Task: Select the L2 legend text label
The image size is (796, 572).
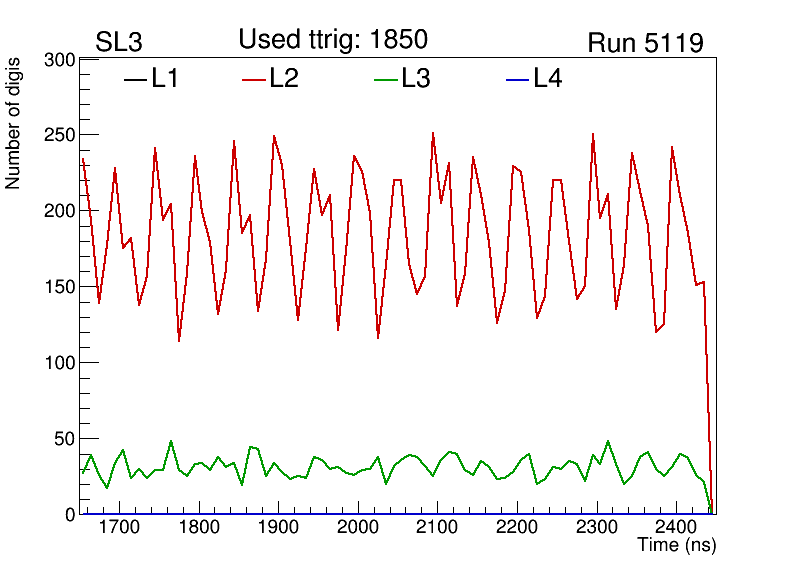Action: click(284, 79)
